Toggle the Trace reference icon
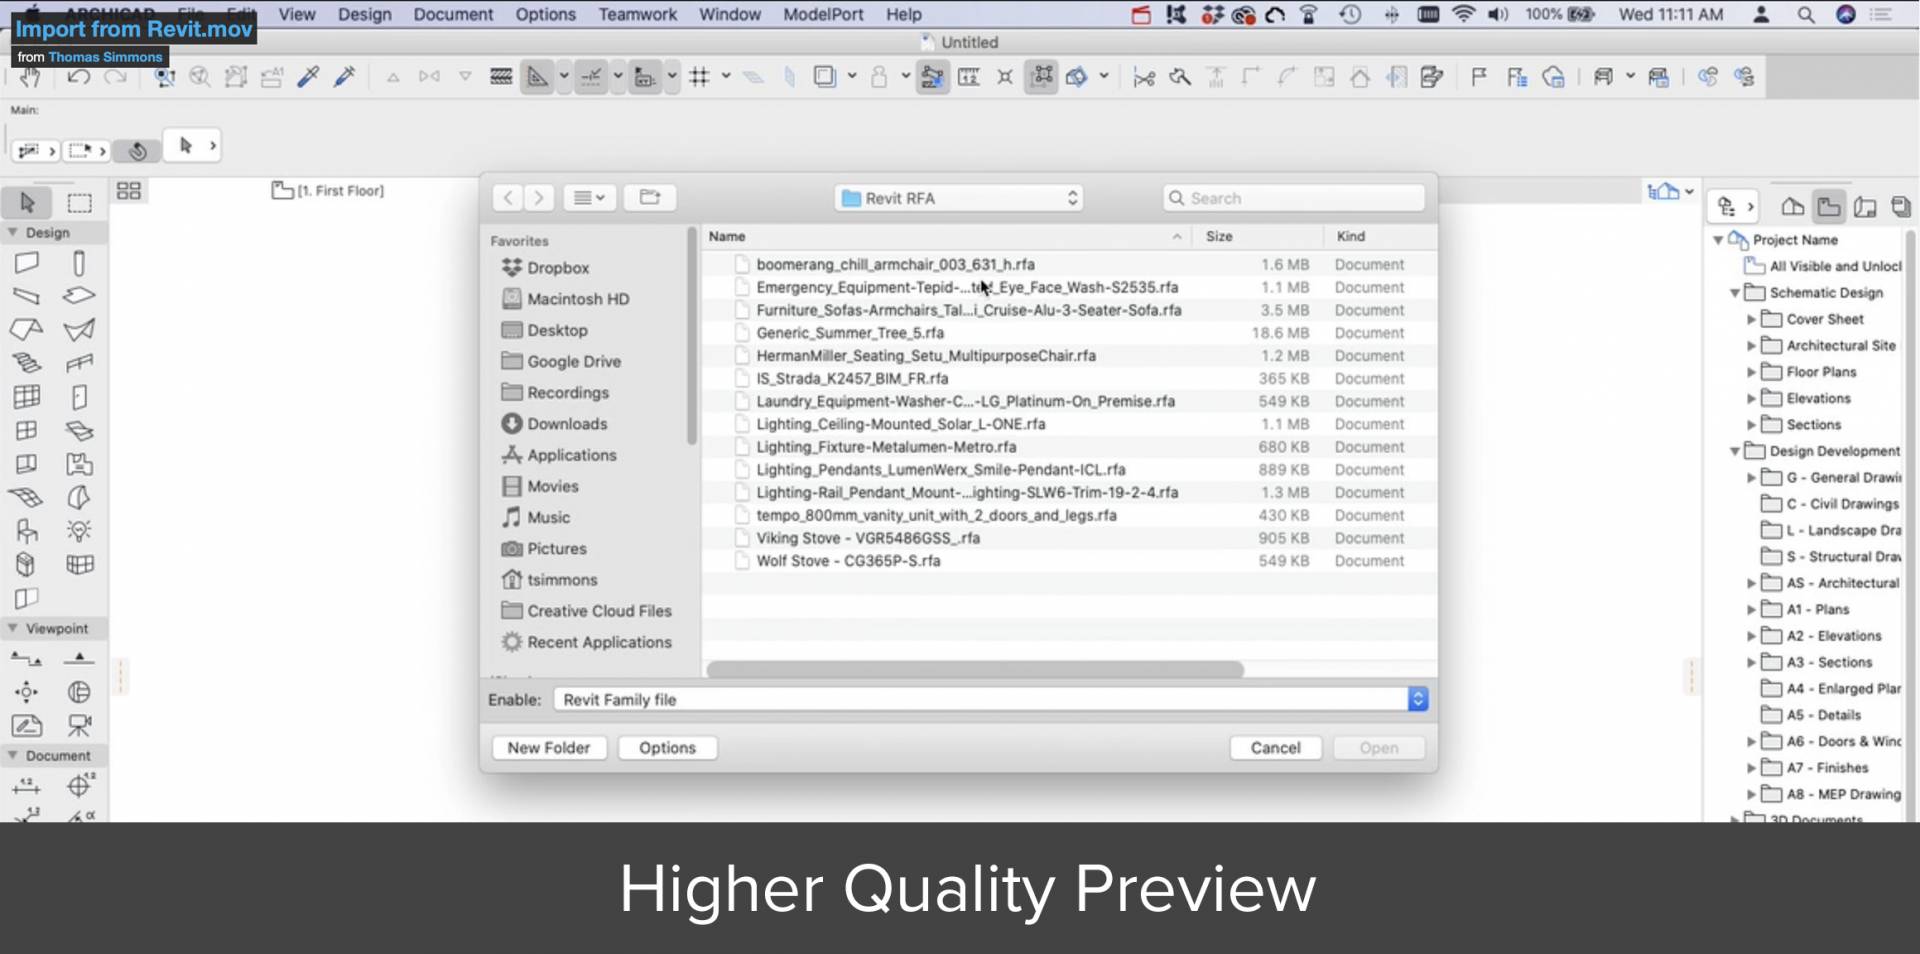The width and height of the screenshot is (1920, 954). click(824, 77)
